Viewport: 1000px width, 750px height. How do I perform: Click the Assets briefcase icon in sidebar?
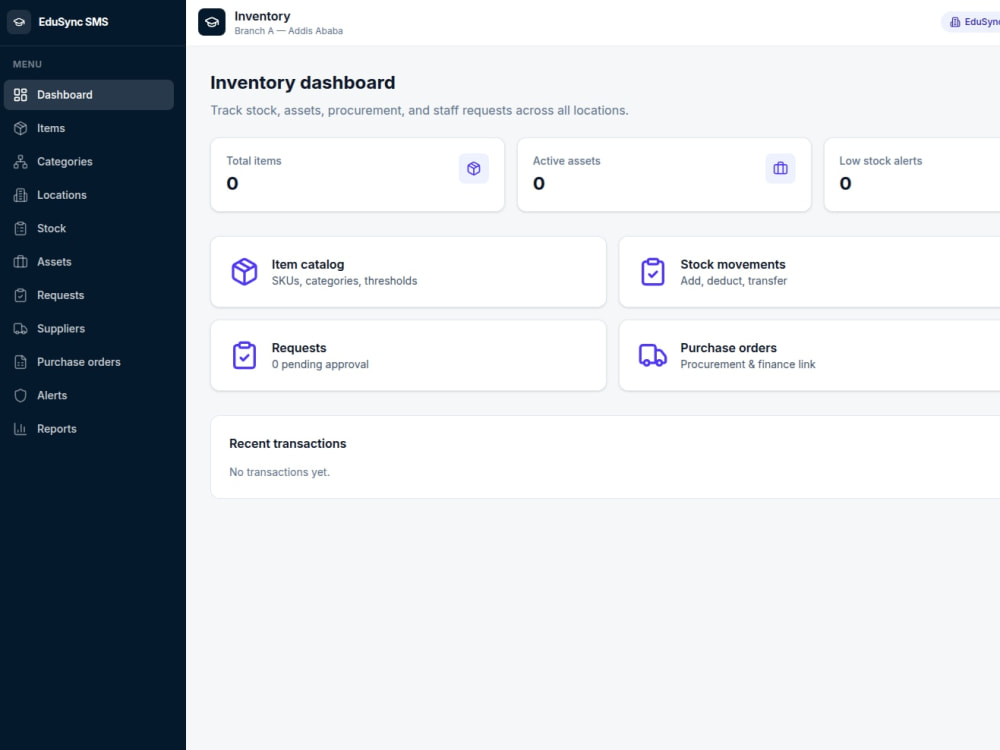[20, 262]
